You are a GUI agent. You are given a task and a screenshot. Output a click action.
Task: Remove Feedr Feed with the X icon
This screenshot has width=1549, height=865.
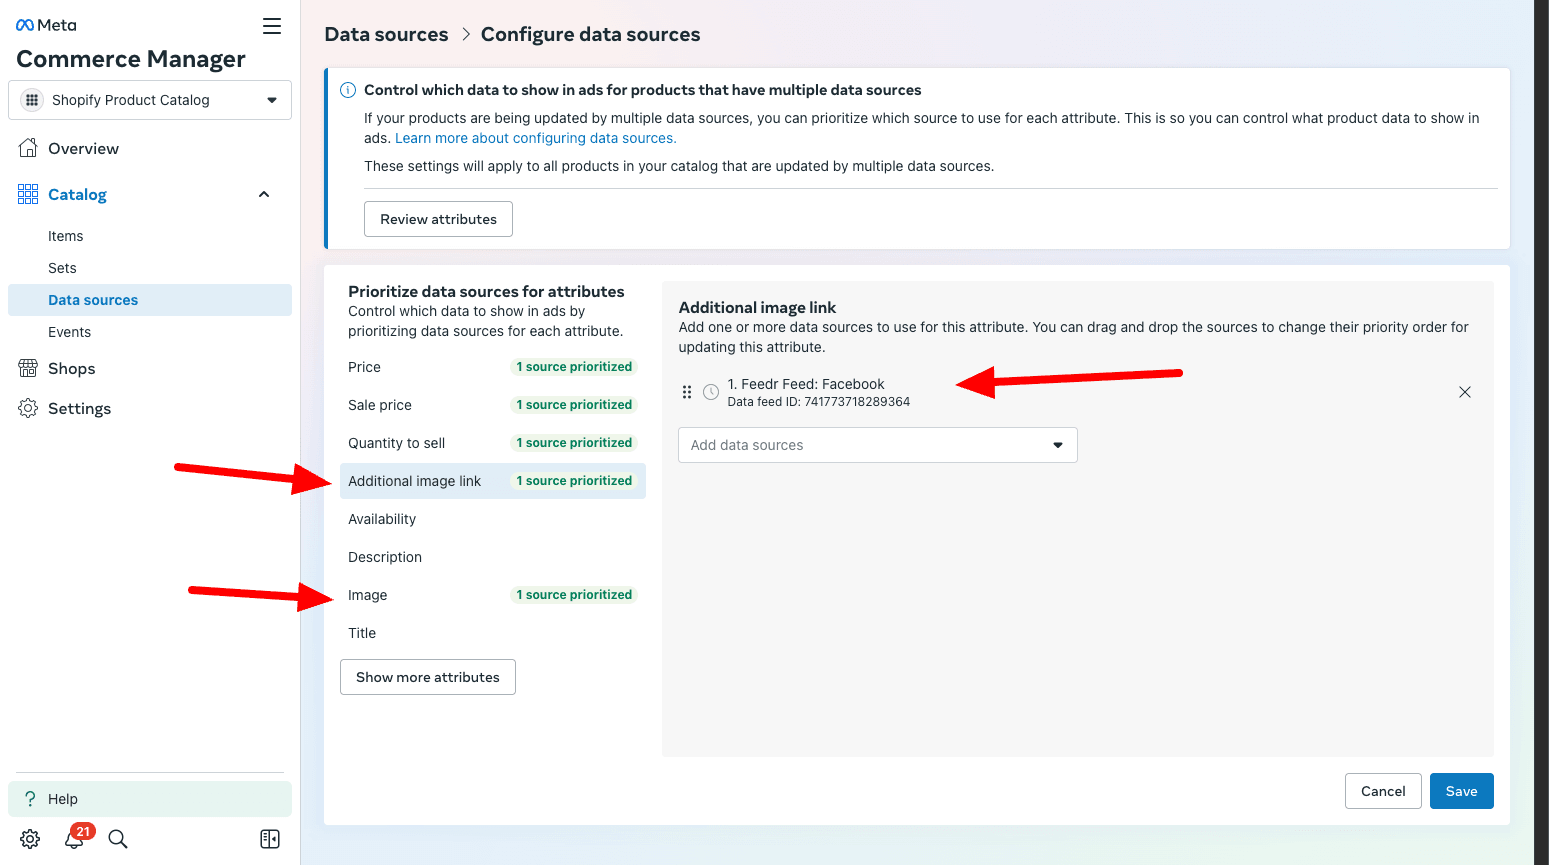coord(1464,392)
